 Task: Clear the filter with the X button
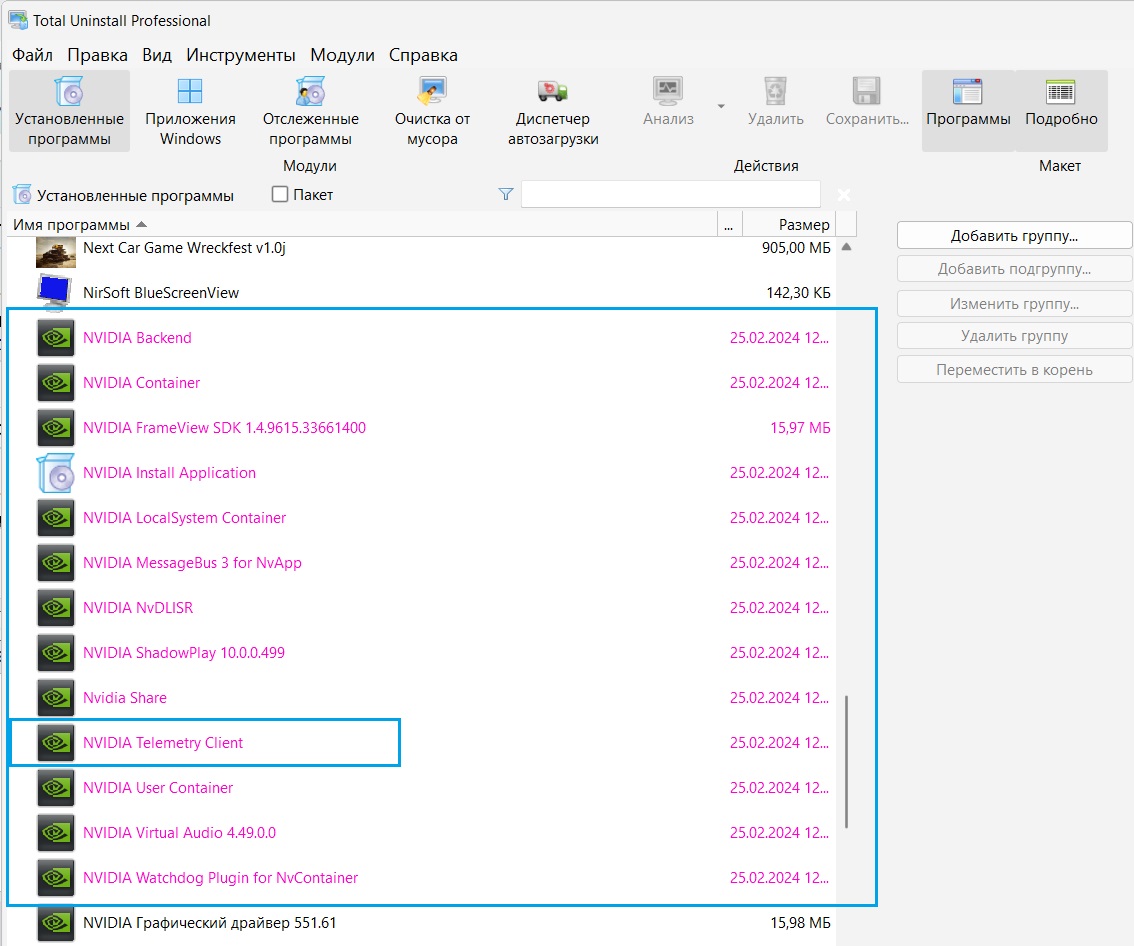(843, 195)
